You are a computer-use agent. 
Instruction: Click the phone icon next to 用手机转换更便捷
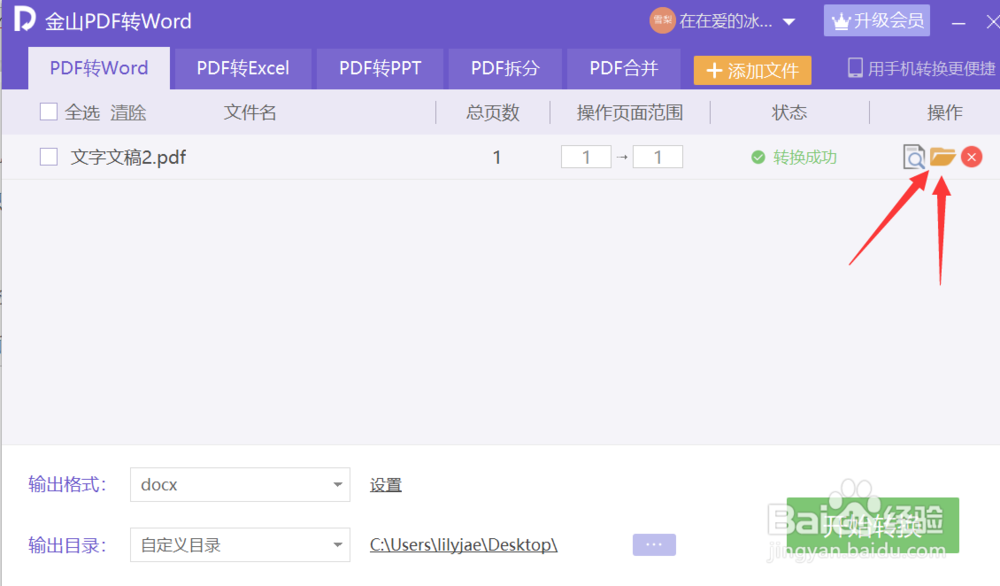[x=854, y=66]
